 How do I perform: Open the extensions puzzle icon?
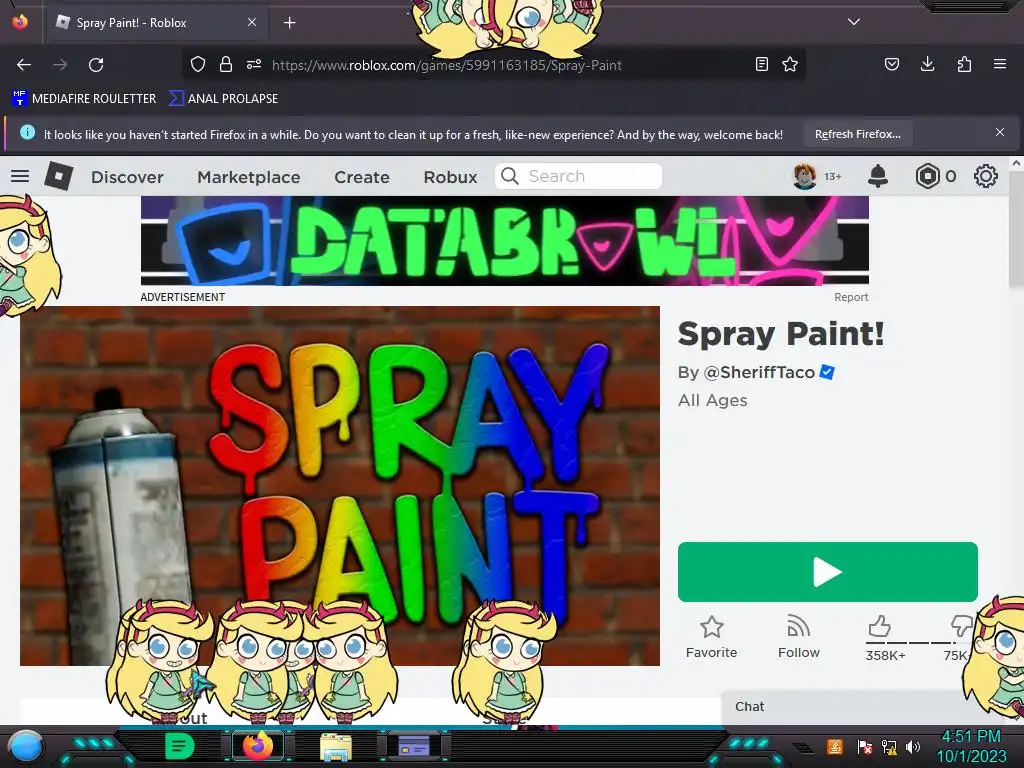[x=964, y=64]
